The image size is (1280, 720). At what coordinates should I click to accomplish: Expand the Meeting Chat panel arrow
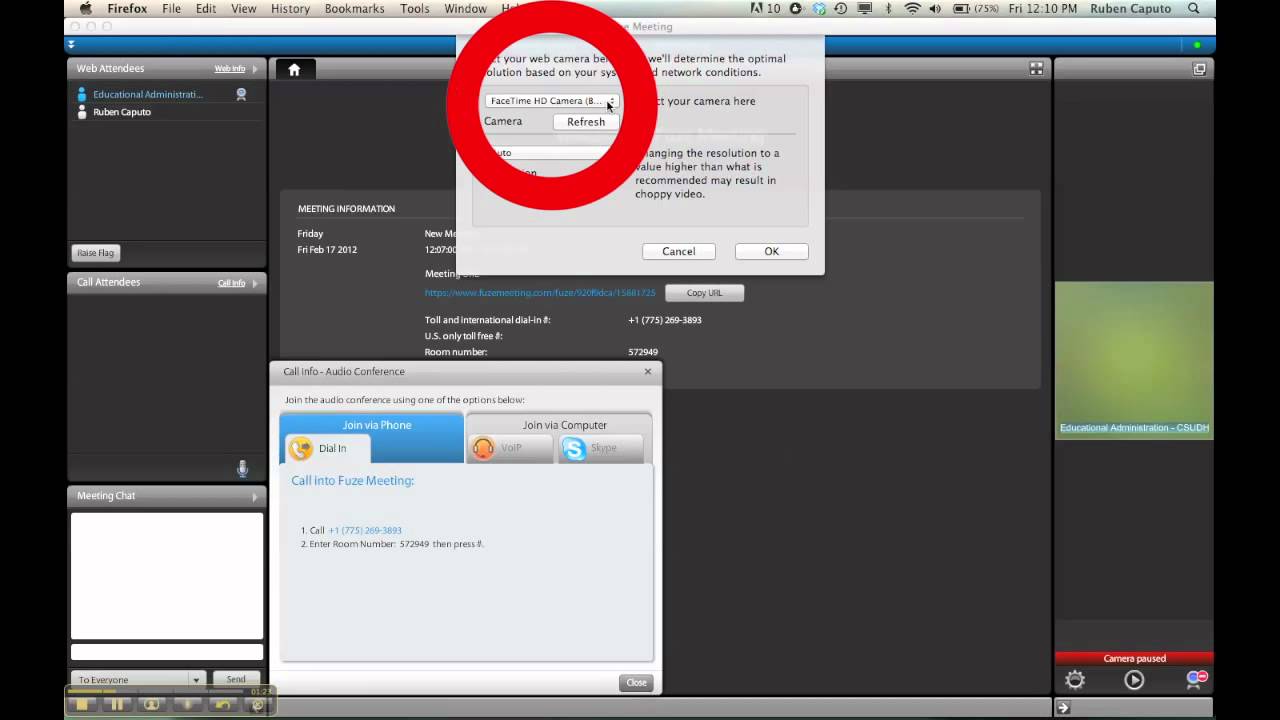coord(255,496)
